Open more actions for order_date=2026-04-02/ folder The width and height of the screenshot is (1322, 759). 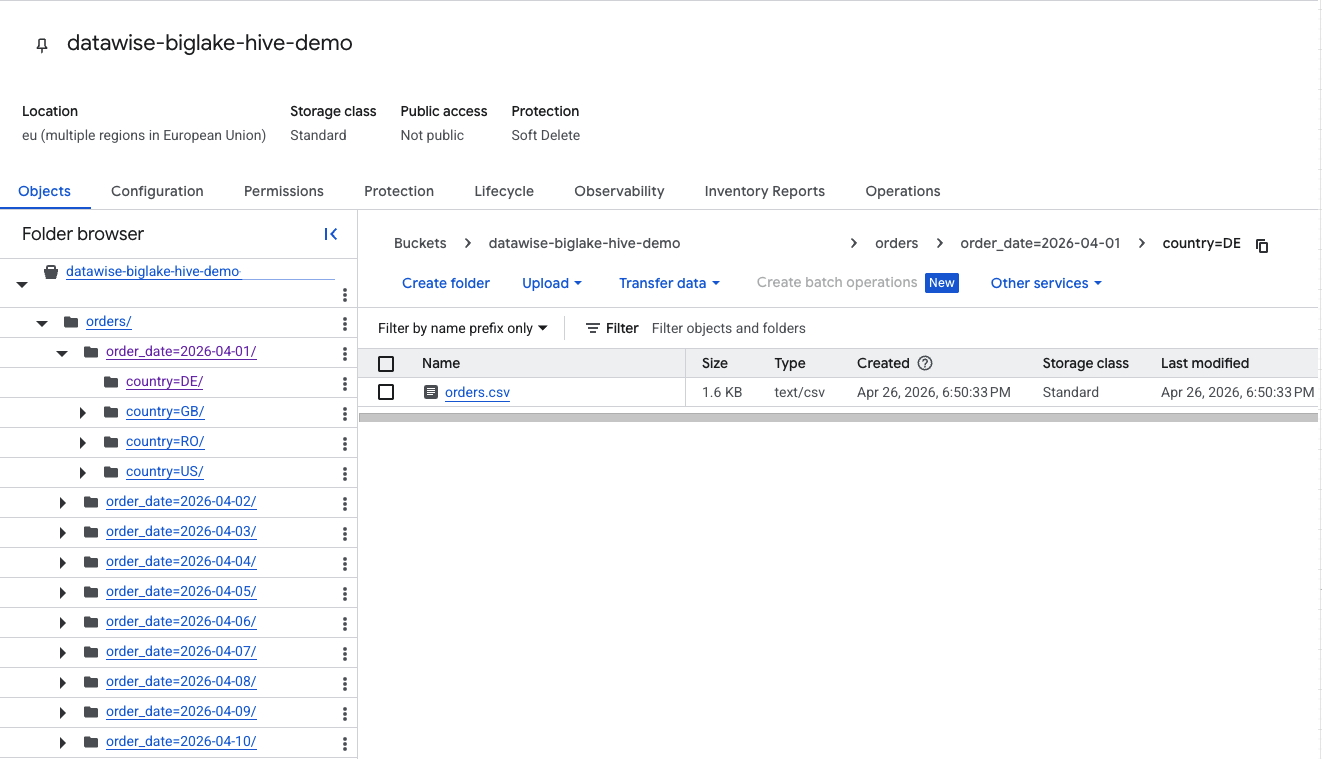point(345,504)
